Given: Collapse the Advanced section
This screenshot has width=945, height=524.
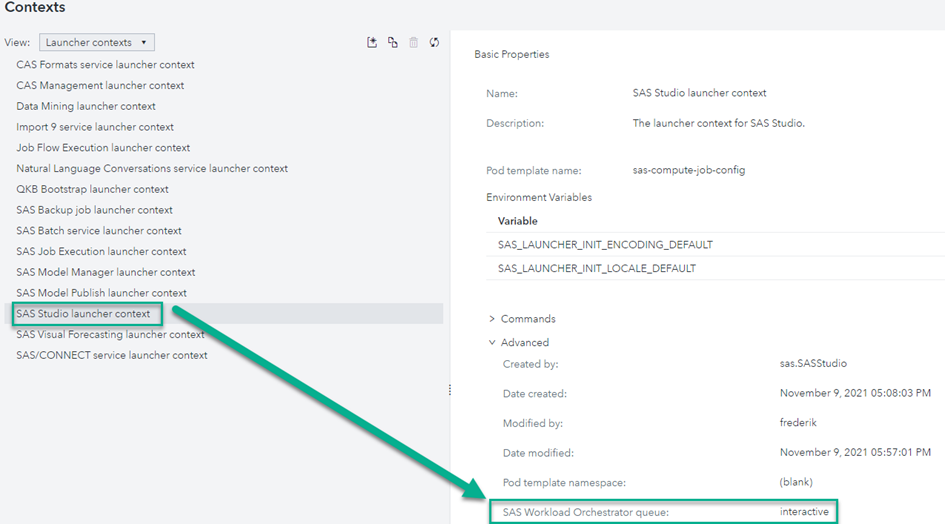Looking at the screenshot, I should click(492, 342).
